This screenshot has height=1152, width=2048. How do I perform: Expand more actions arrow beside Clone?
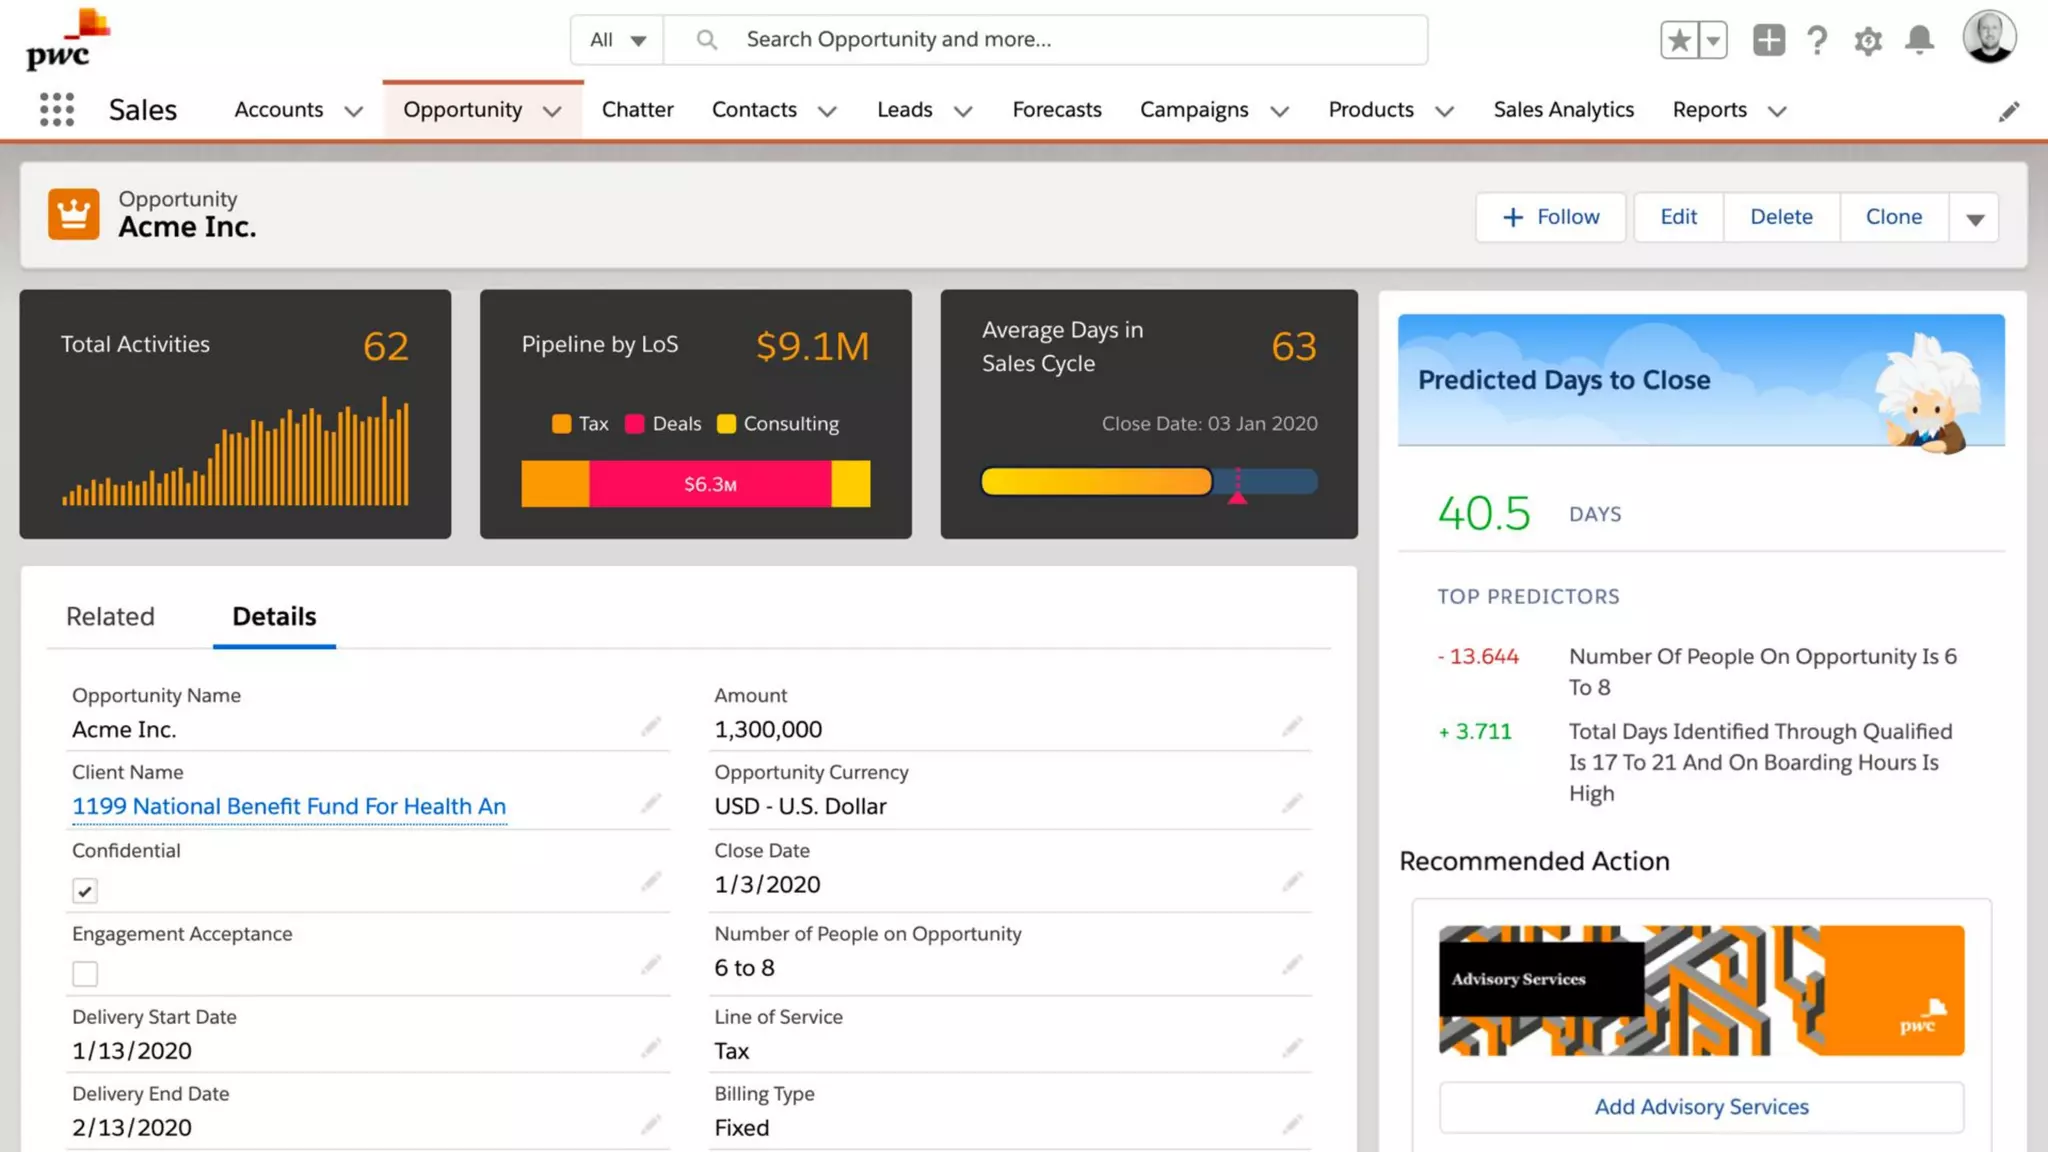pyautogui.click(x=1974, y=218)
